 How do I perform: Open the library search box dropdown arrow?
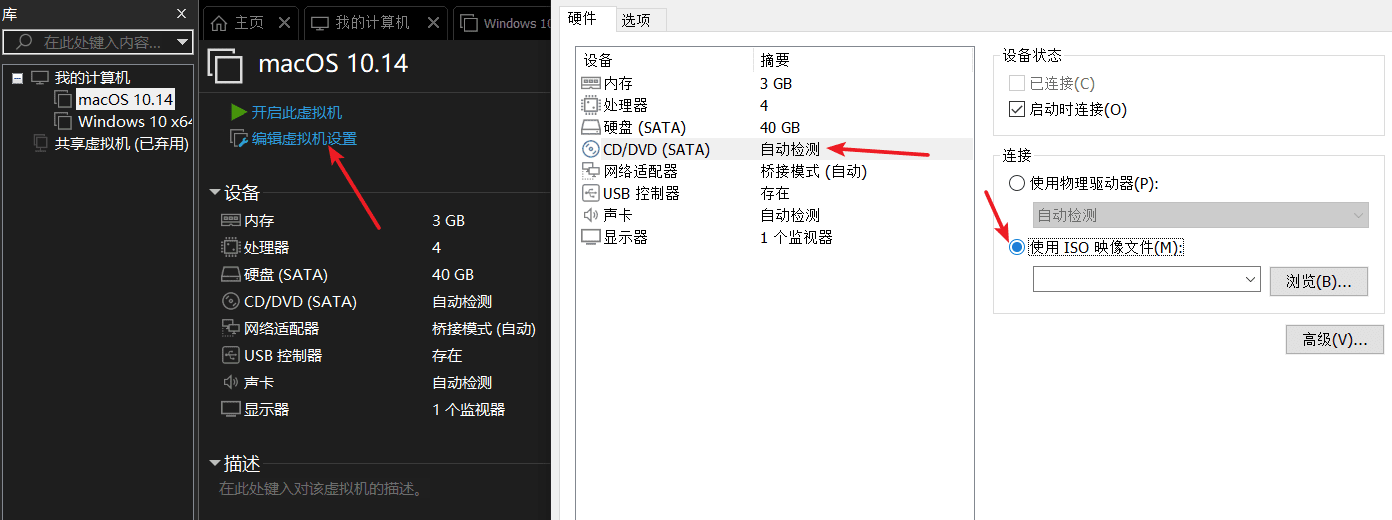tap(181, 42)
